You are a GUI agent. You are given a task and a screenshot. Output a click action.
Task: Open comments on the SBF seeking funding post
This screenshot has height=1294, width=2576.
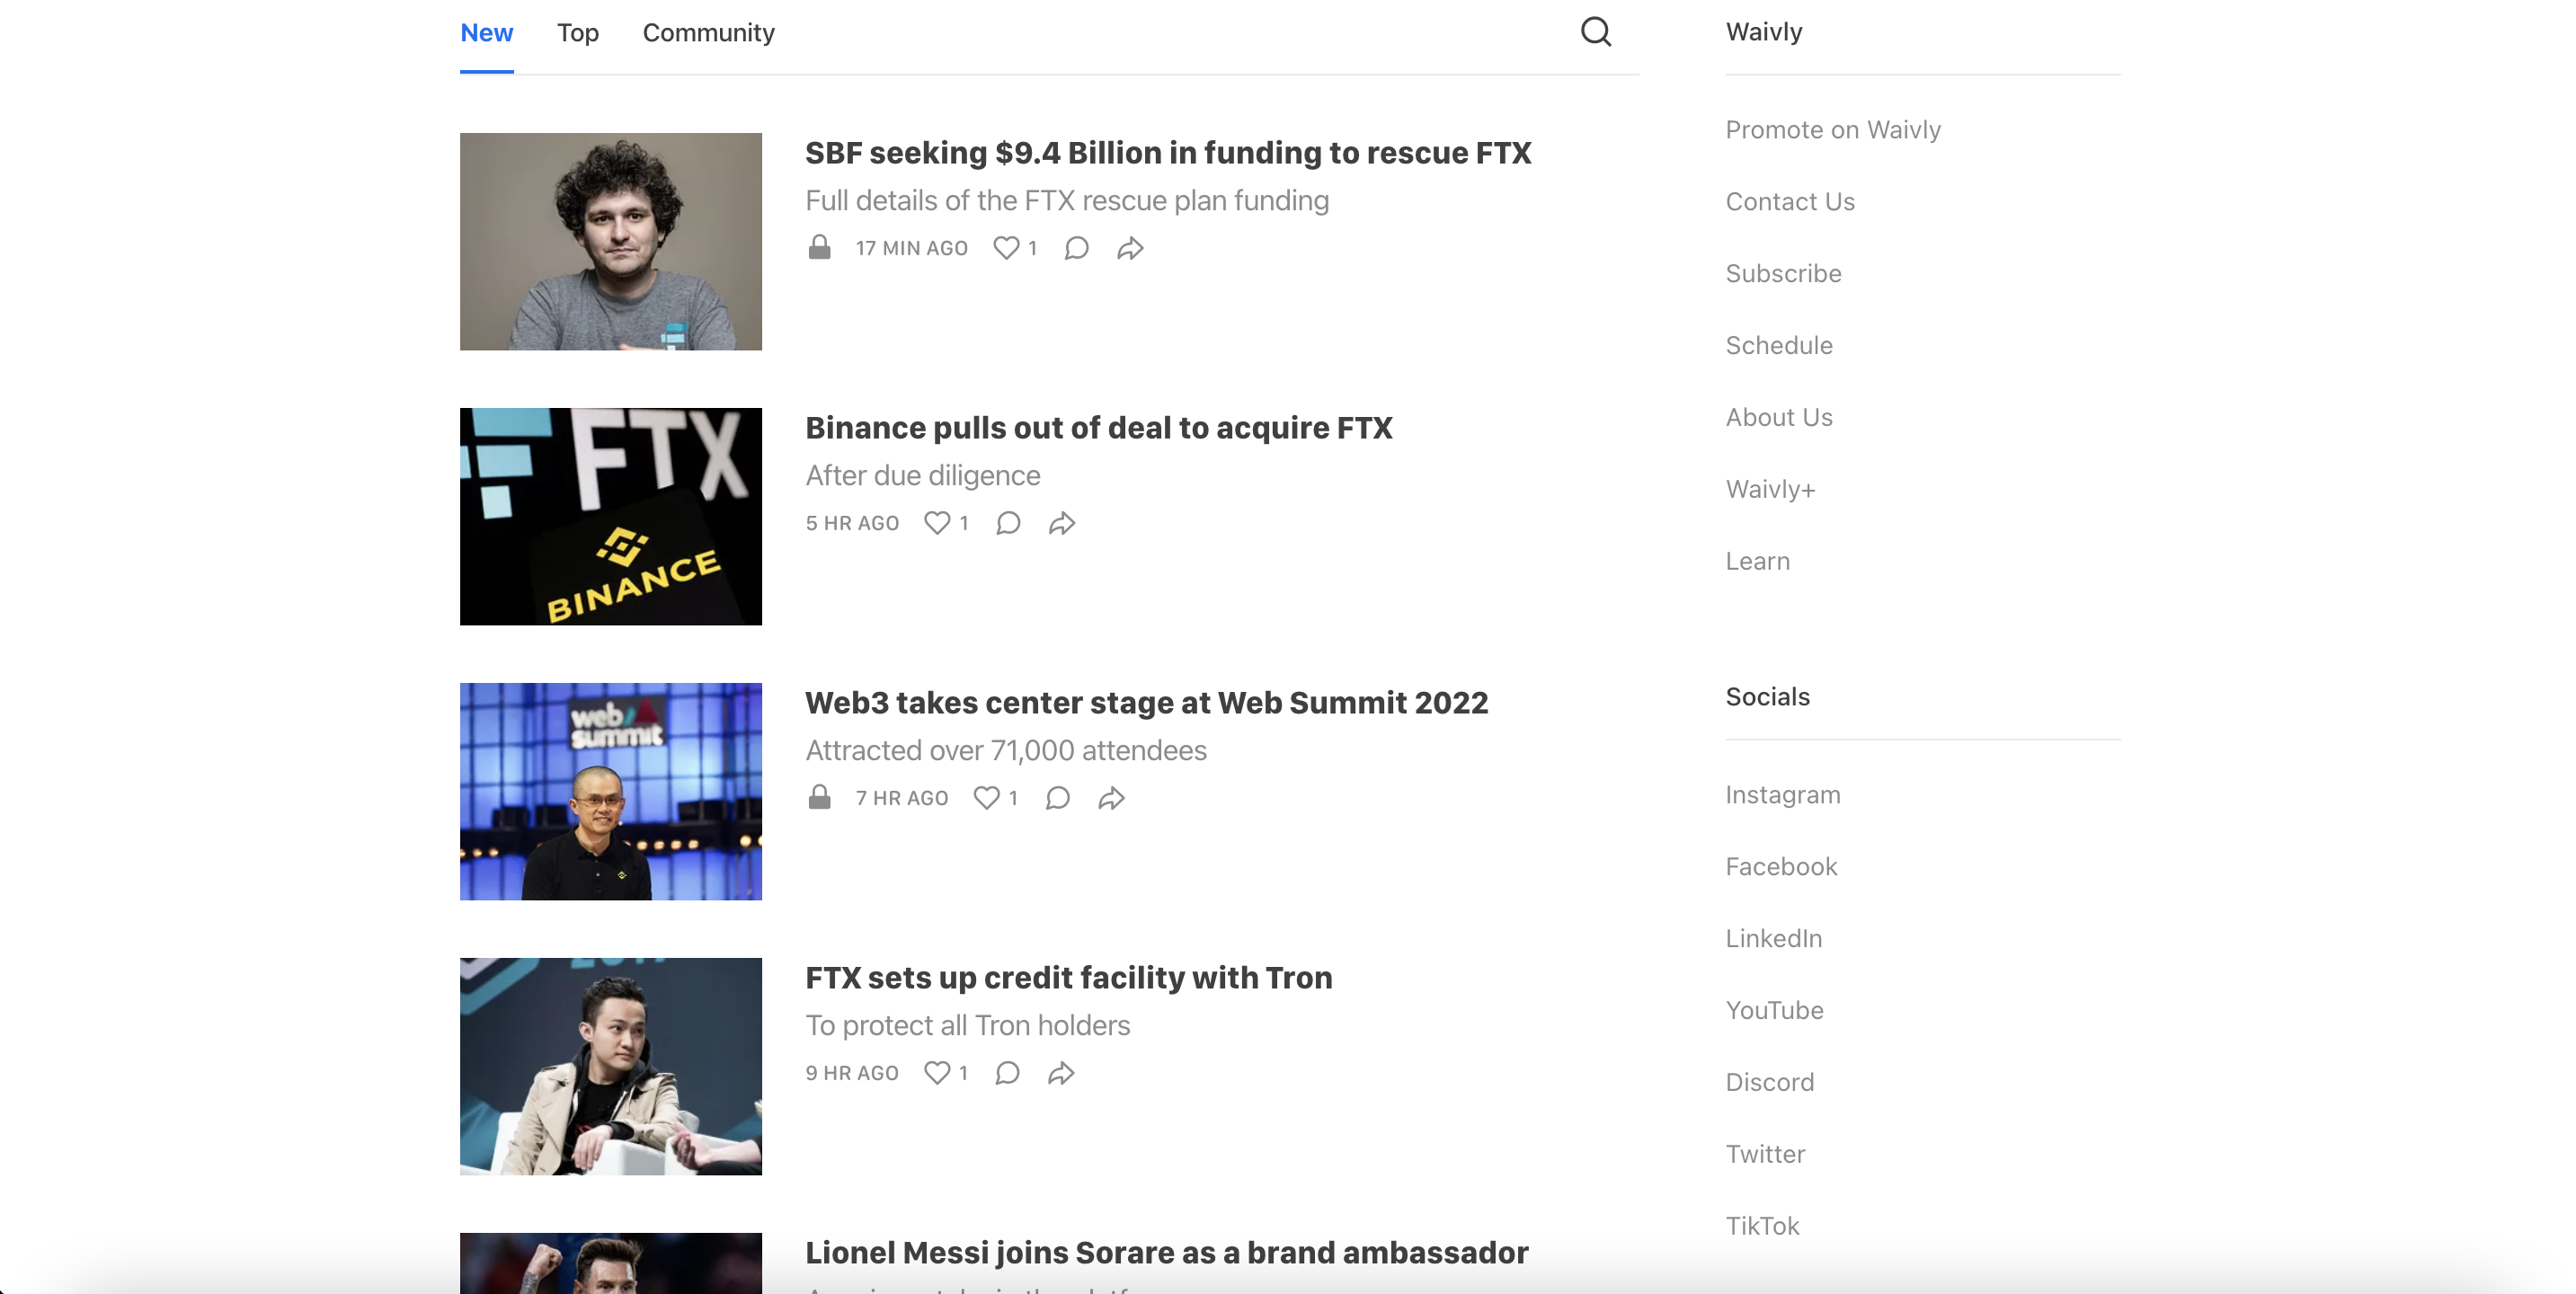point(1076,248)
